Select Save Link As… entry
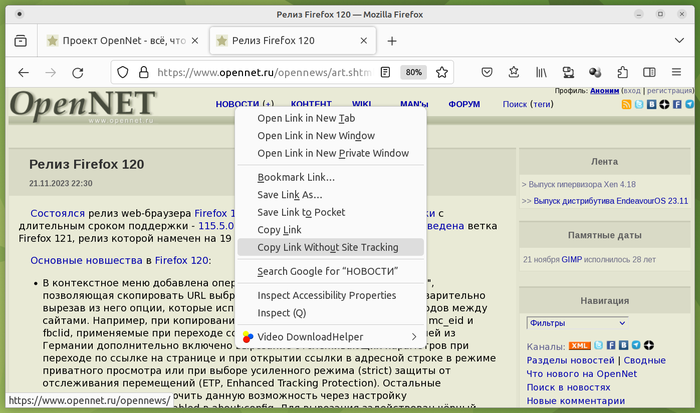This screenshot has height=413, width=700. pyautogui.click(x=330, y=195)
